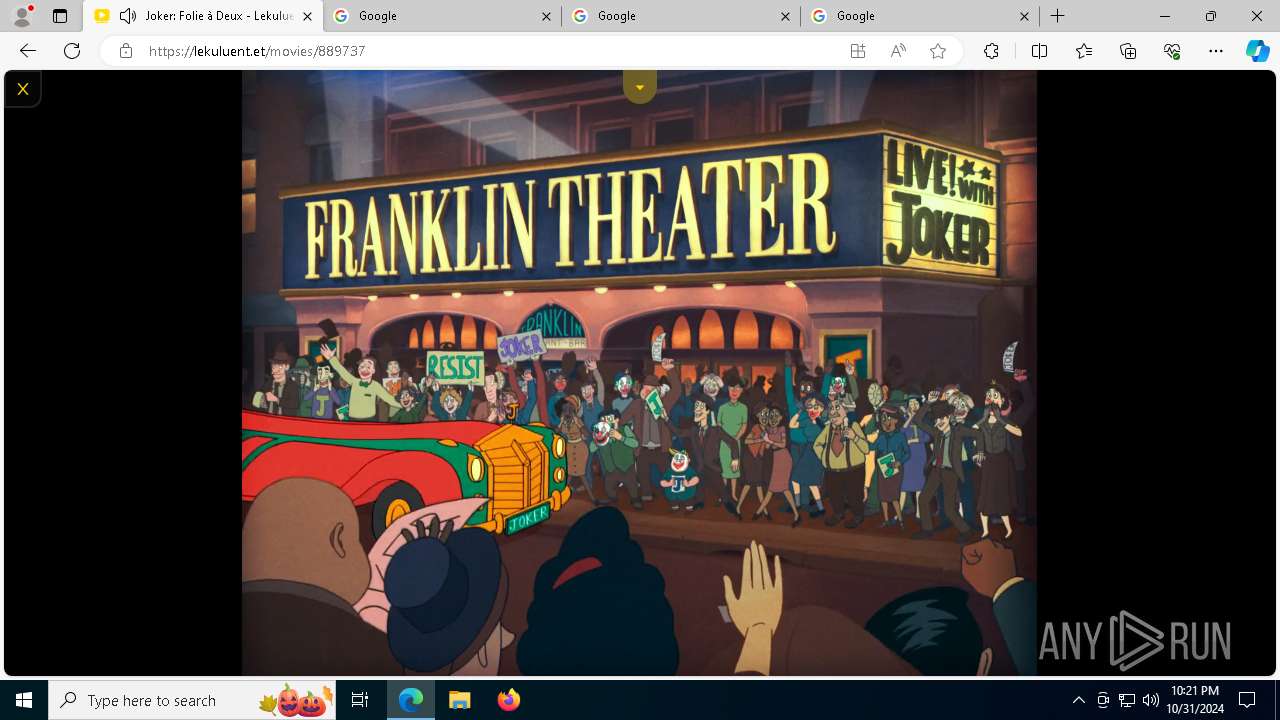Open the browser profile icon
The height and width of the screenshot is (720, 1280).
(21, 16)
